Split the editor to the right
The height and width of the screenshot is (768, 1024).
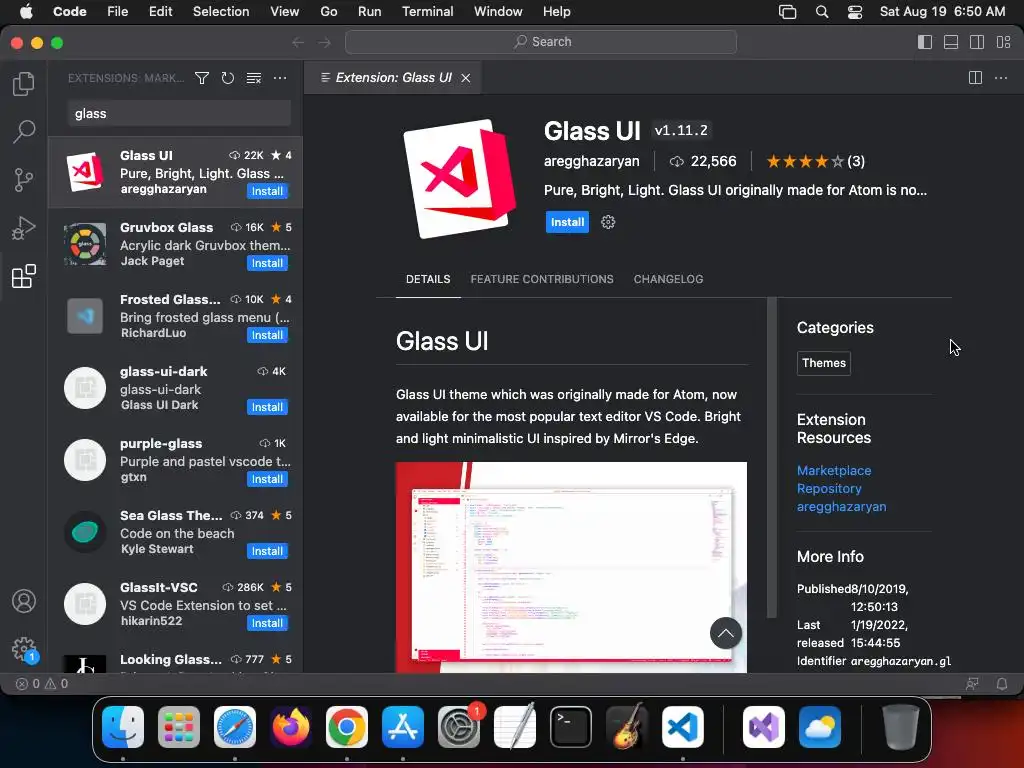pyautogui.click(x=975, y=78)
